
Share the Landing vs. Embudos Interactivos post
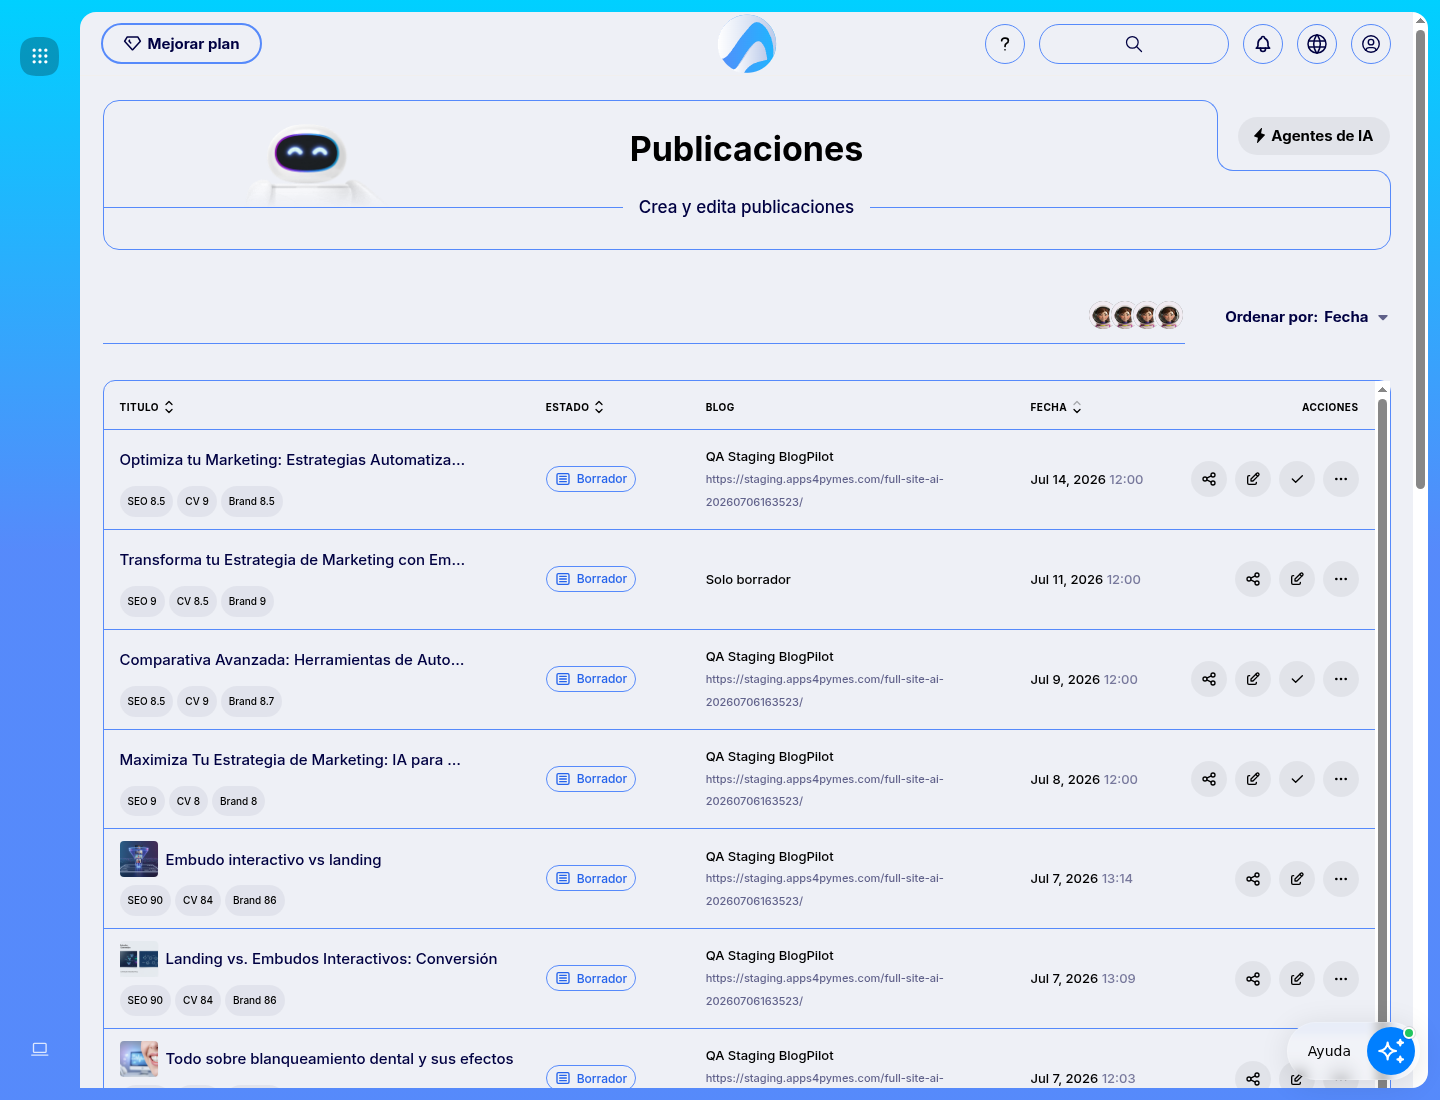tap(1253, 979)
